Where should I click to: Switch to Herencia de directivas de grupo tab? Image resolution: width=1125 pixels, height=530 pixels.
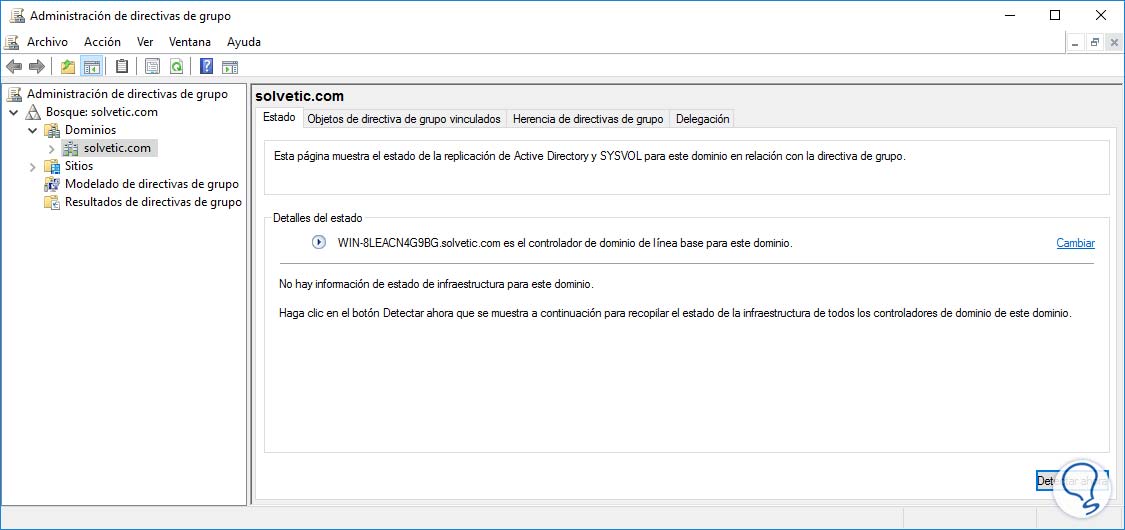pyautogui.click(x=588, y=119)
